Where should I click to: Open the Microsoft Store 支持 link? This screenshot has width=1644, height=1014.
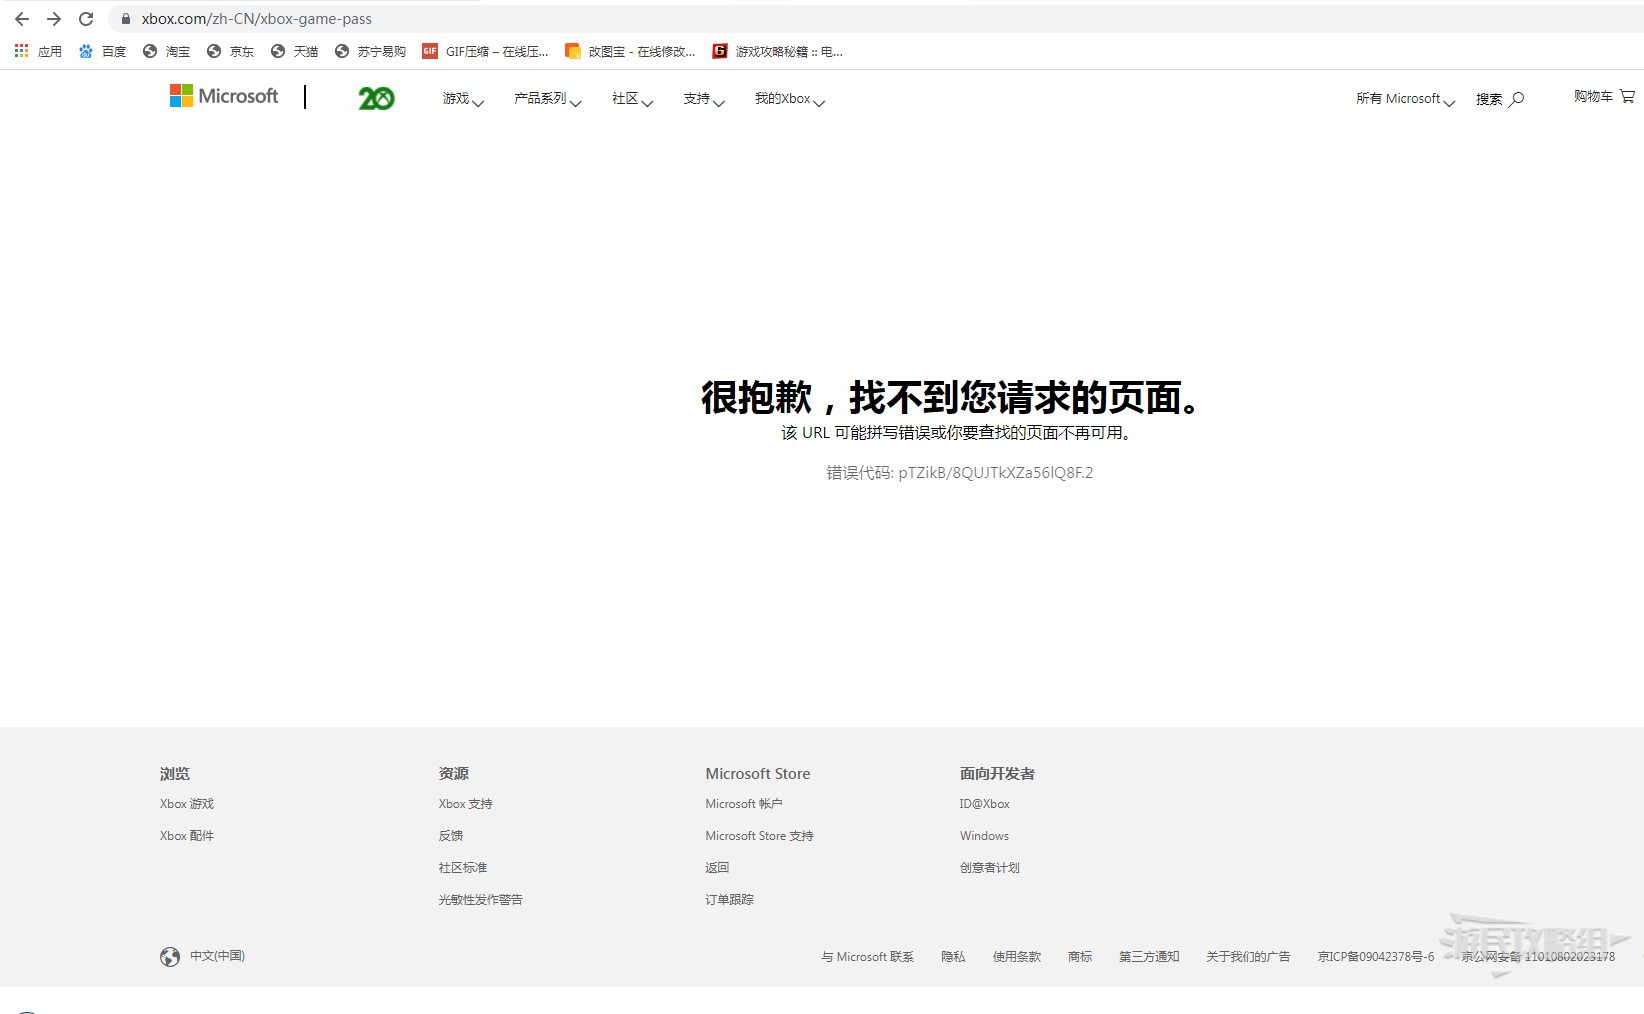(759, 836)
